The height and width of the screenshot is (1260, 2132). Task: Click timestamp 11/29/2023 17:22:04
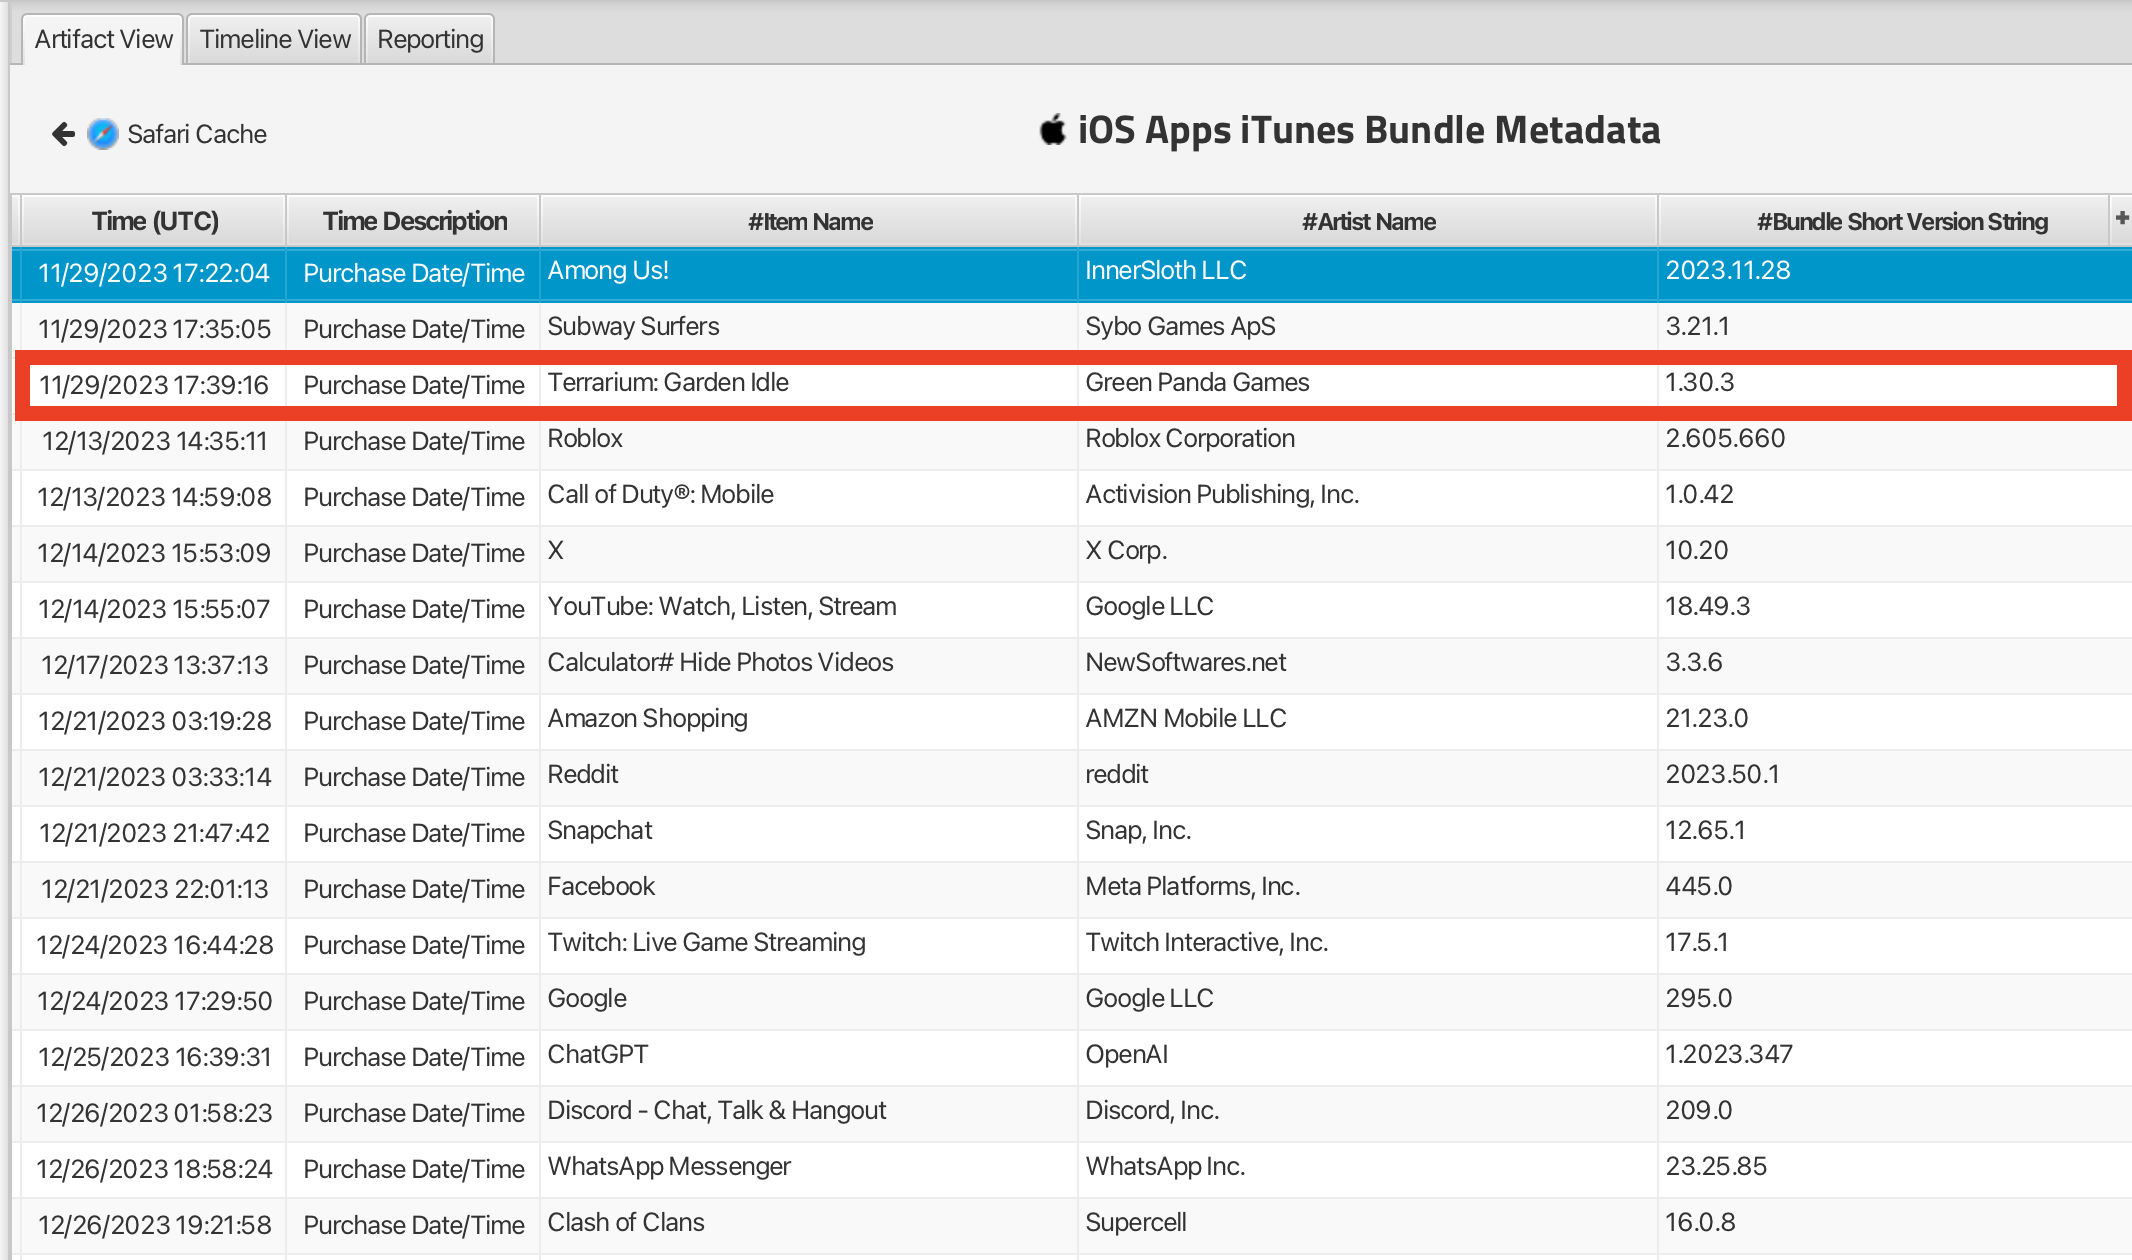[154, 273]
